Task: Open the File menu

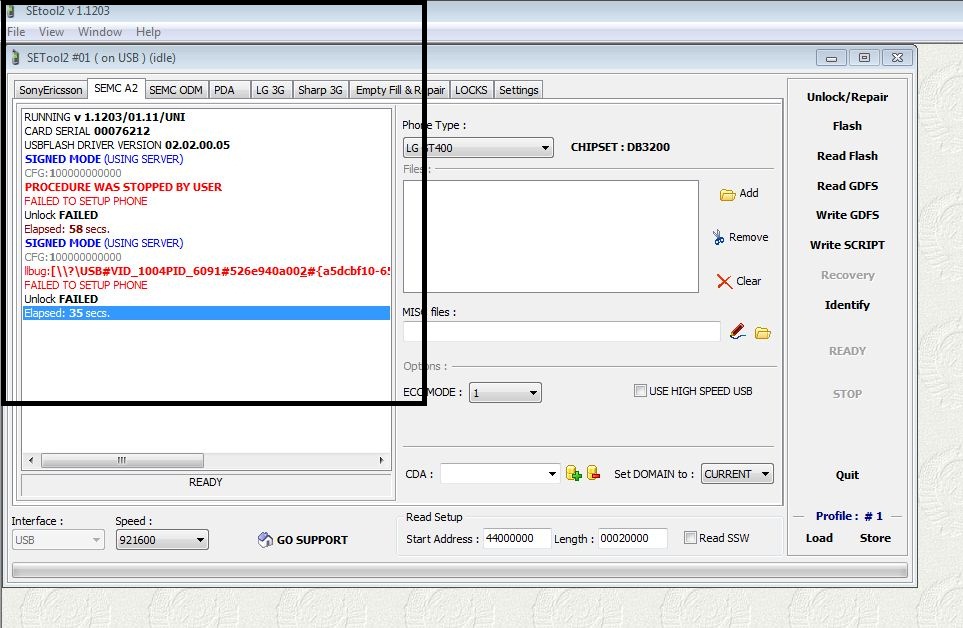Action: 16,32
